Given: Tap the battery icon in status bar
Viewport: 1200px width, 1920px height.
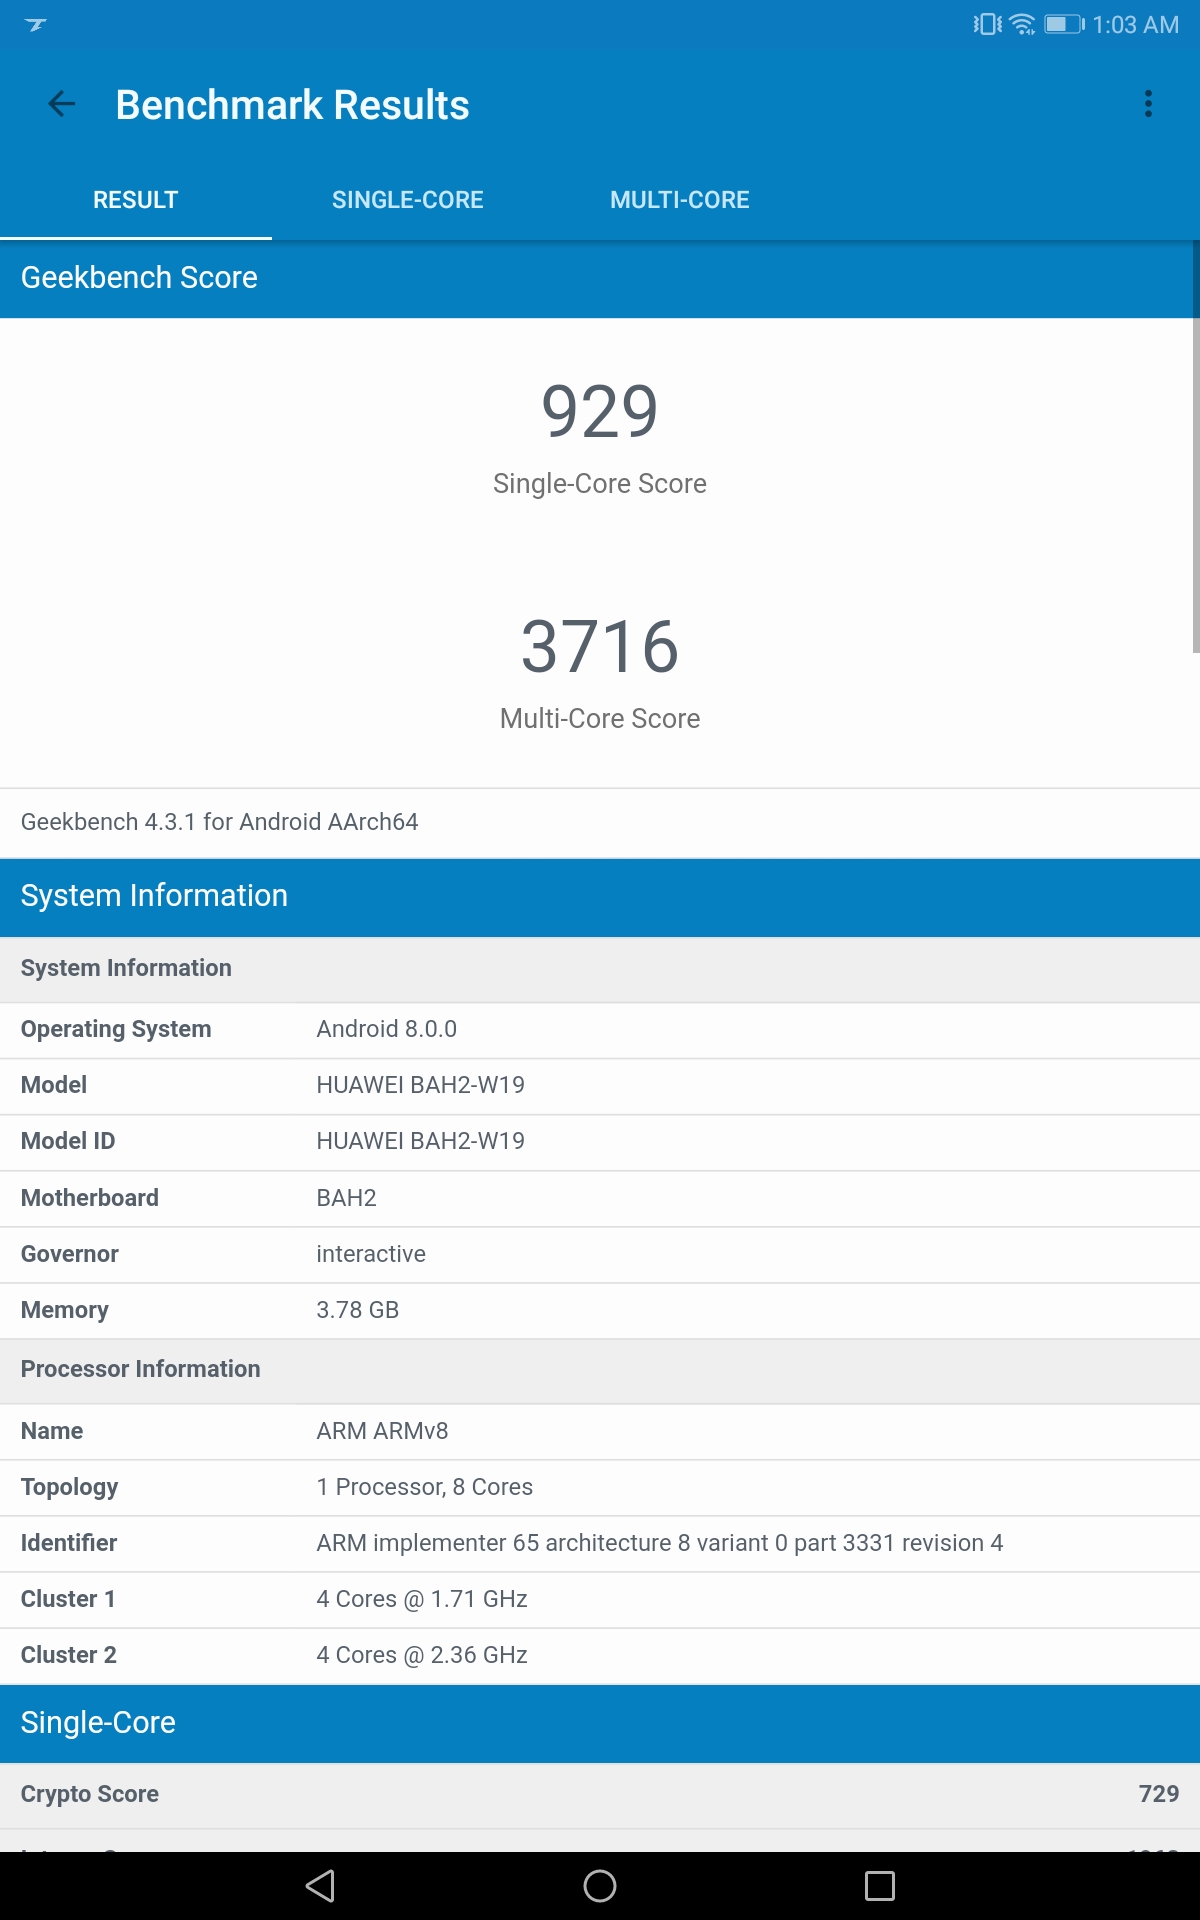Looking at the screenshot, I should [x=1063, y=24].
